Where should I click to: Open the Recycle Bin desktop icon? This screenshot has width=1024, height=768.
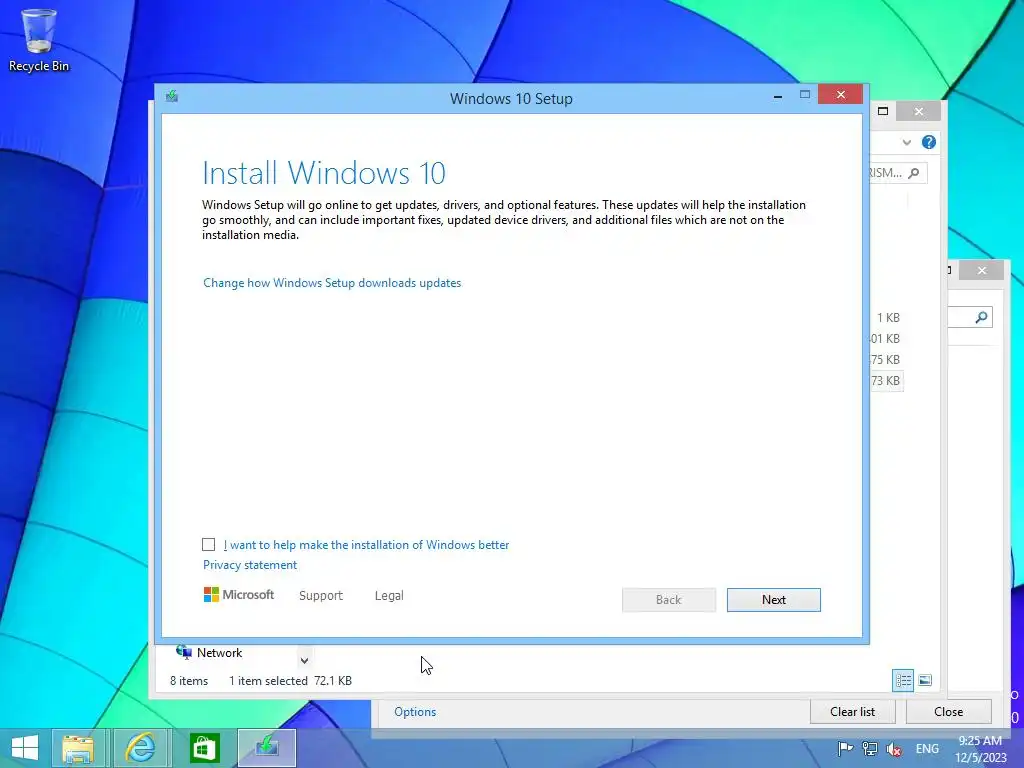(39, 40)
